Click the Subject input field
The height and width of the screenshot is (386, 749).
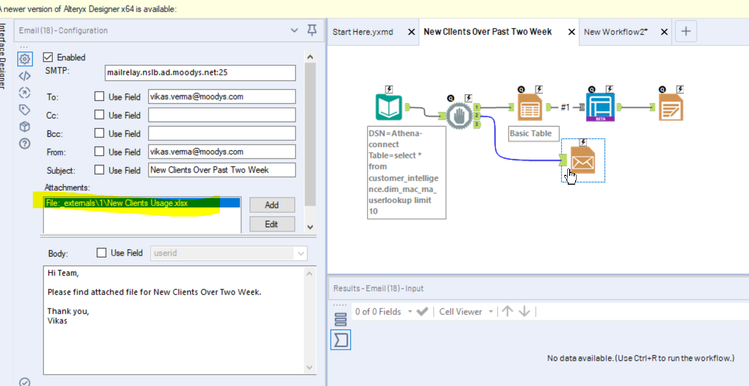[x=222, y=170]
